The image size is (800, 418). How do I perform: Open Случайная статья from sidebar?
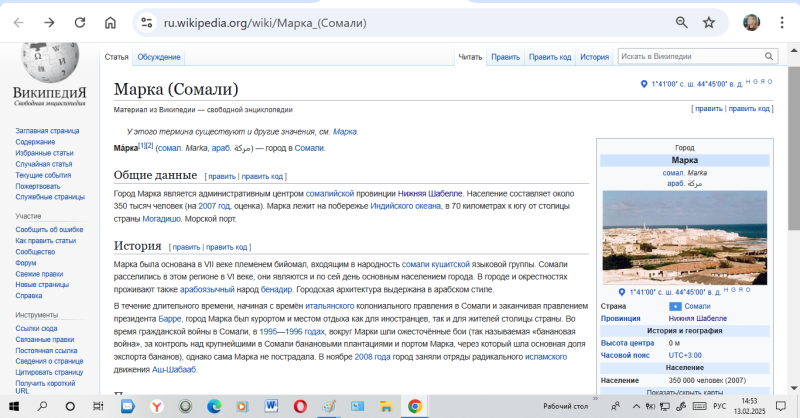pos(44,164)
